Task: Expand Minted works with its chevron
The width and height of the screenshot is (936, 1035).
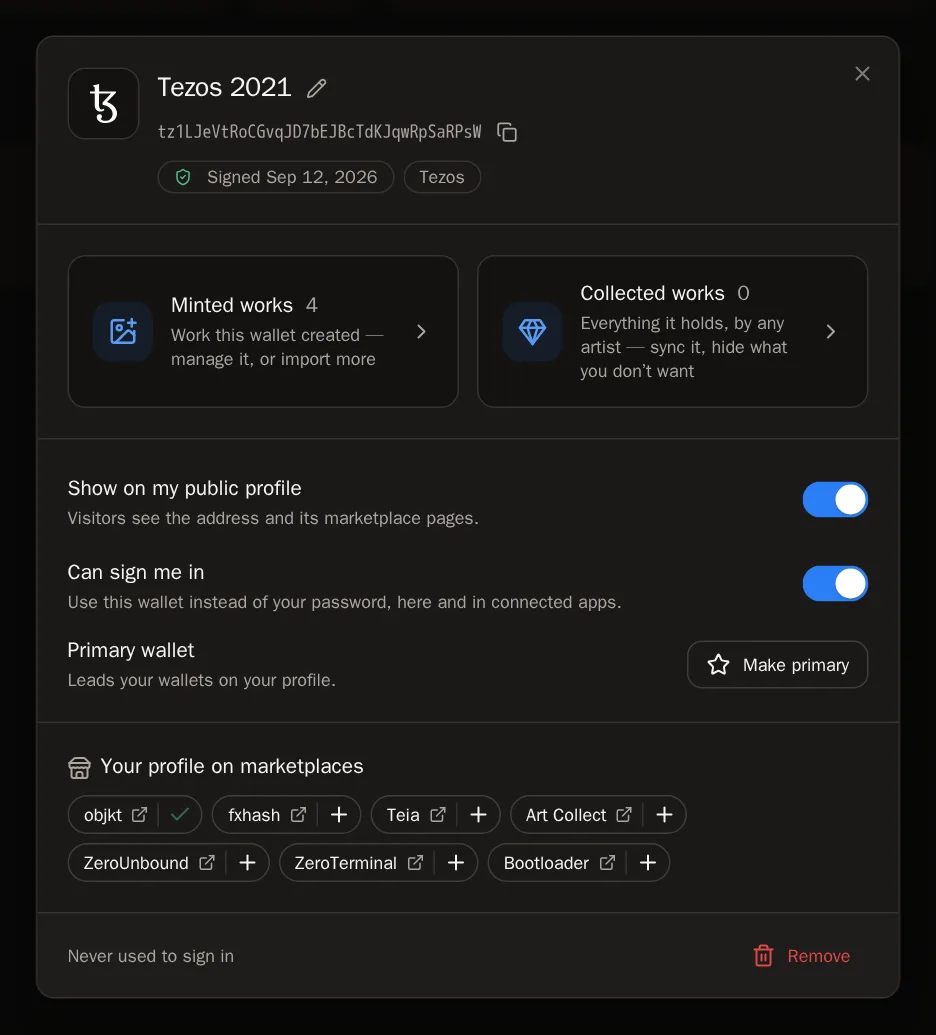Action: coord(421,331)
